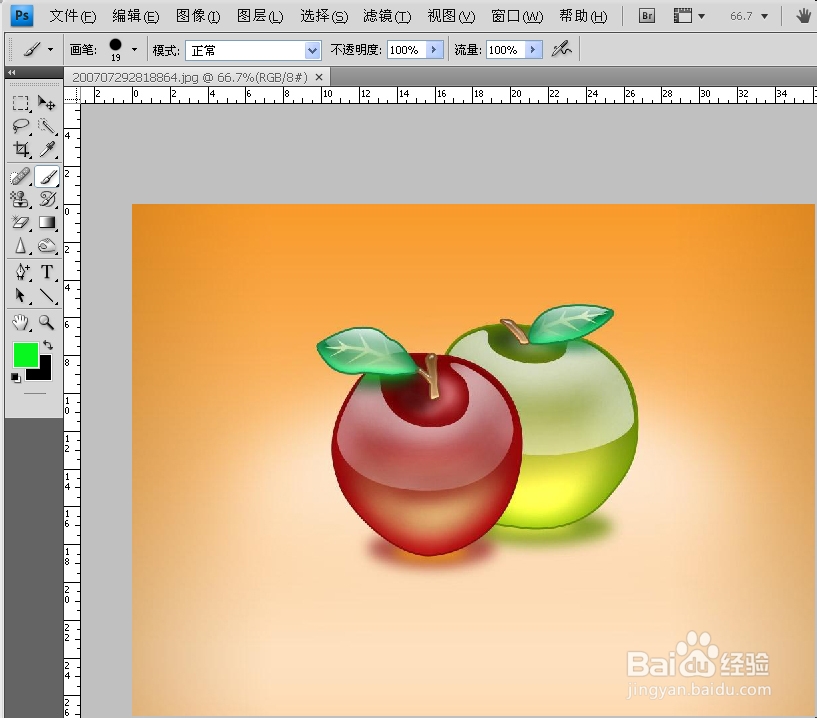The width and height of the screenshot is (817, 718).
Task: Select the Brush tool in toolbox
Action: 47,177
